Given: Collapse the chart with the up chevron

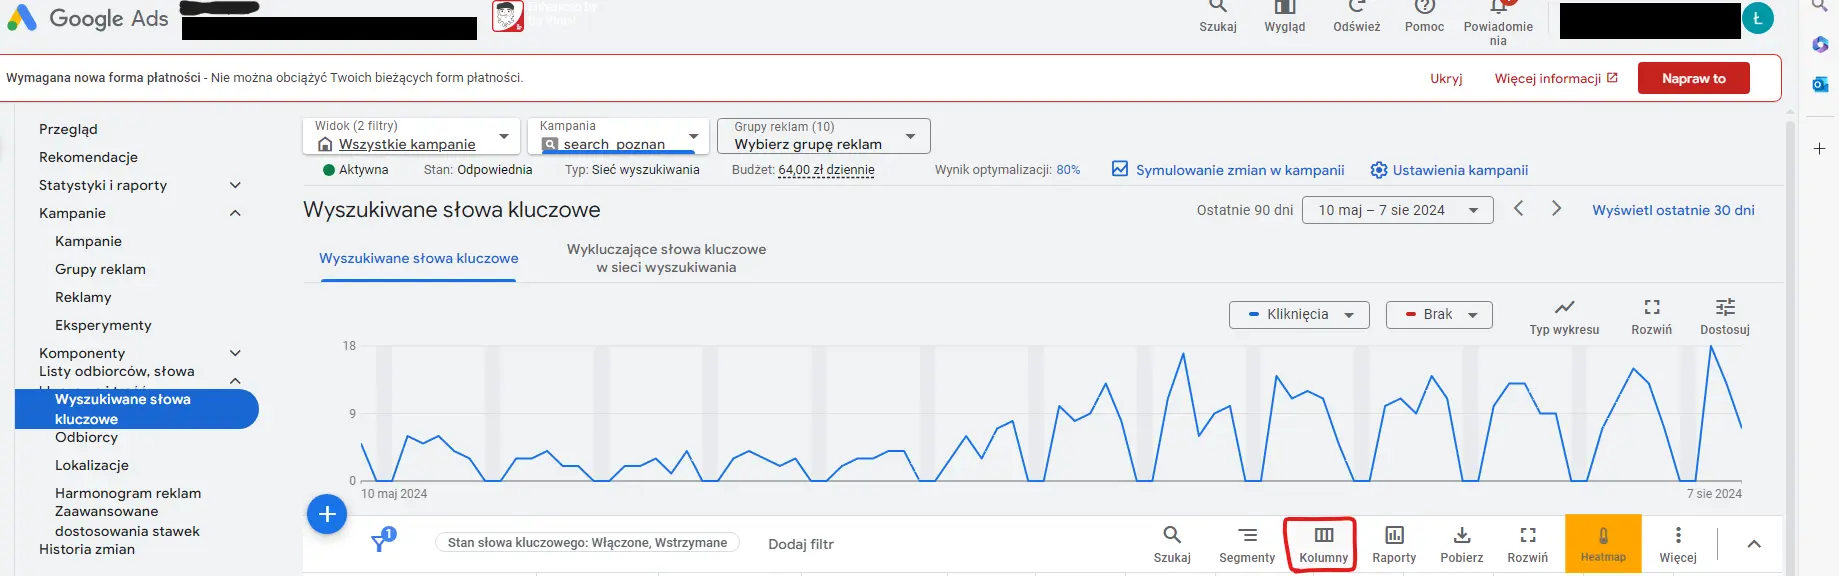Looking at the screenshot, I should click(1753, 544).
